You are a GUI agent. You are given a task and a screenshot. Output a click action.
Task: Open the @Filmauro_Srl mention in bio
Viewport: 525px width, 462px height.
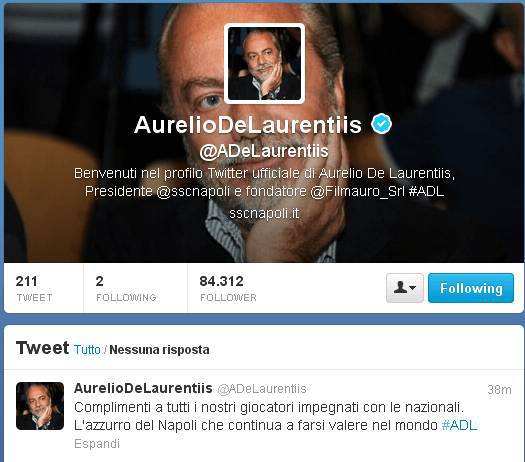358,191
